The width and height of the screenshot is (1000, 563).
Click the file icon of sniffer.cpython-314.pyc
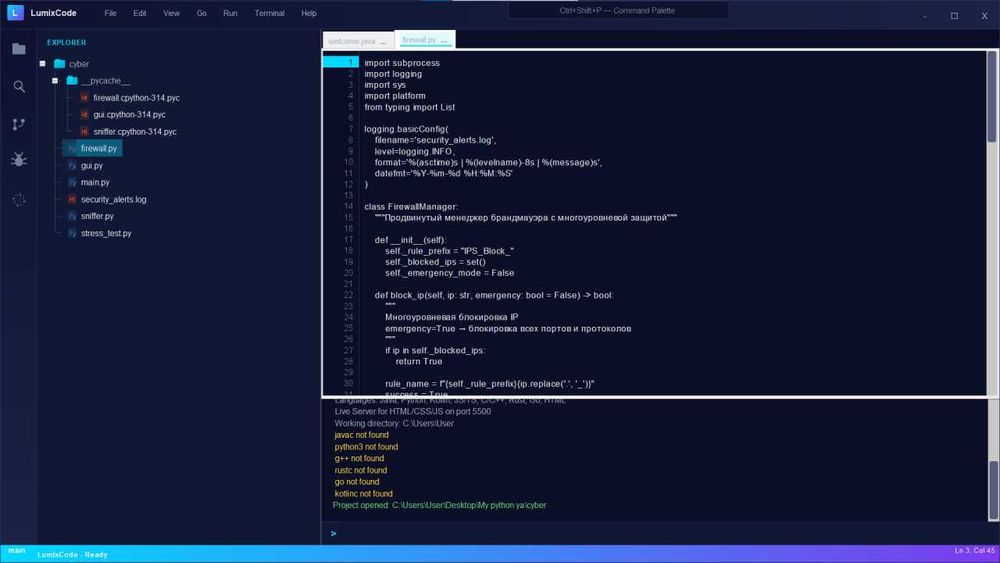[84, 131]
